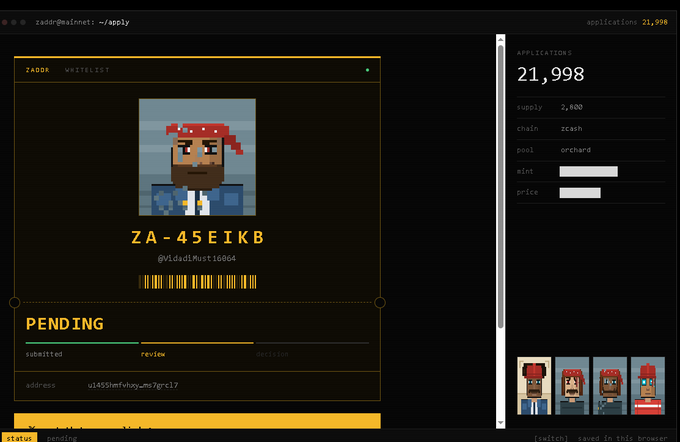Click the review step label
680x442 pixels.
(x=153, y=354)
